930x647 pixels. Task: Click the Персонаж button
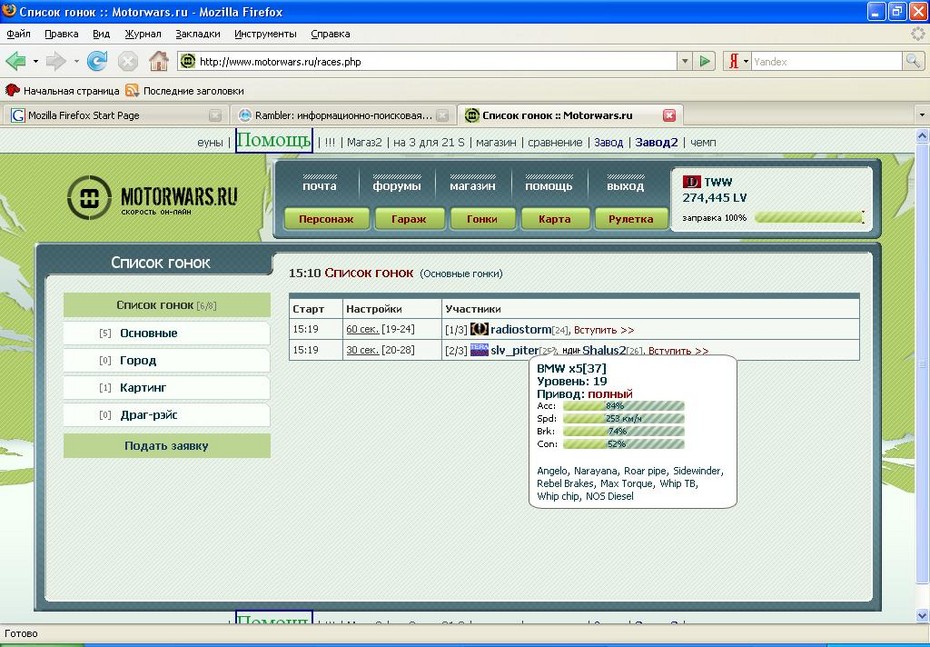click(326, 219)
